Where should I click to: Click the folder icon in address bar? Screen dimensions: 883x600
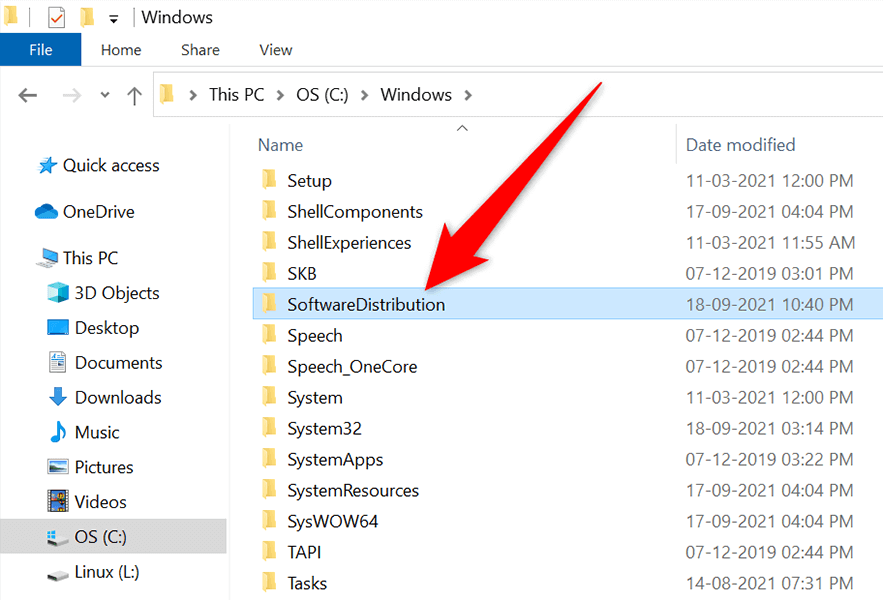[167, 94]
